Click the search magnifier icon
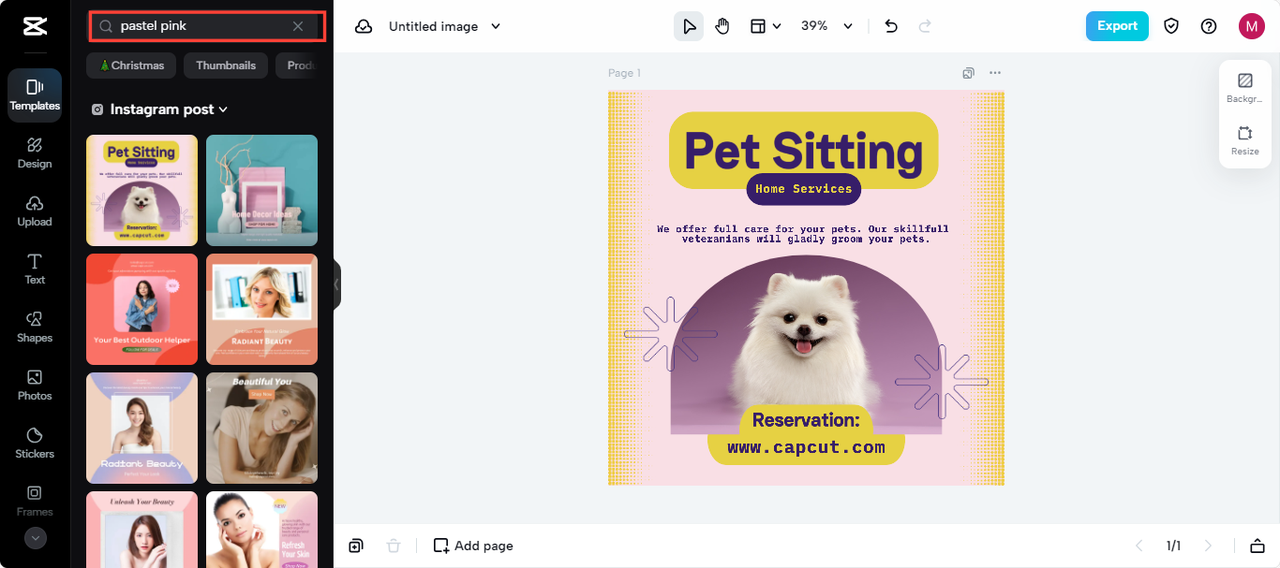 pyautogui.click(x=105, y=26)
